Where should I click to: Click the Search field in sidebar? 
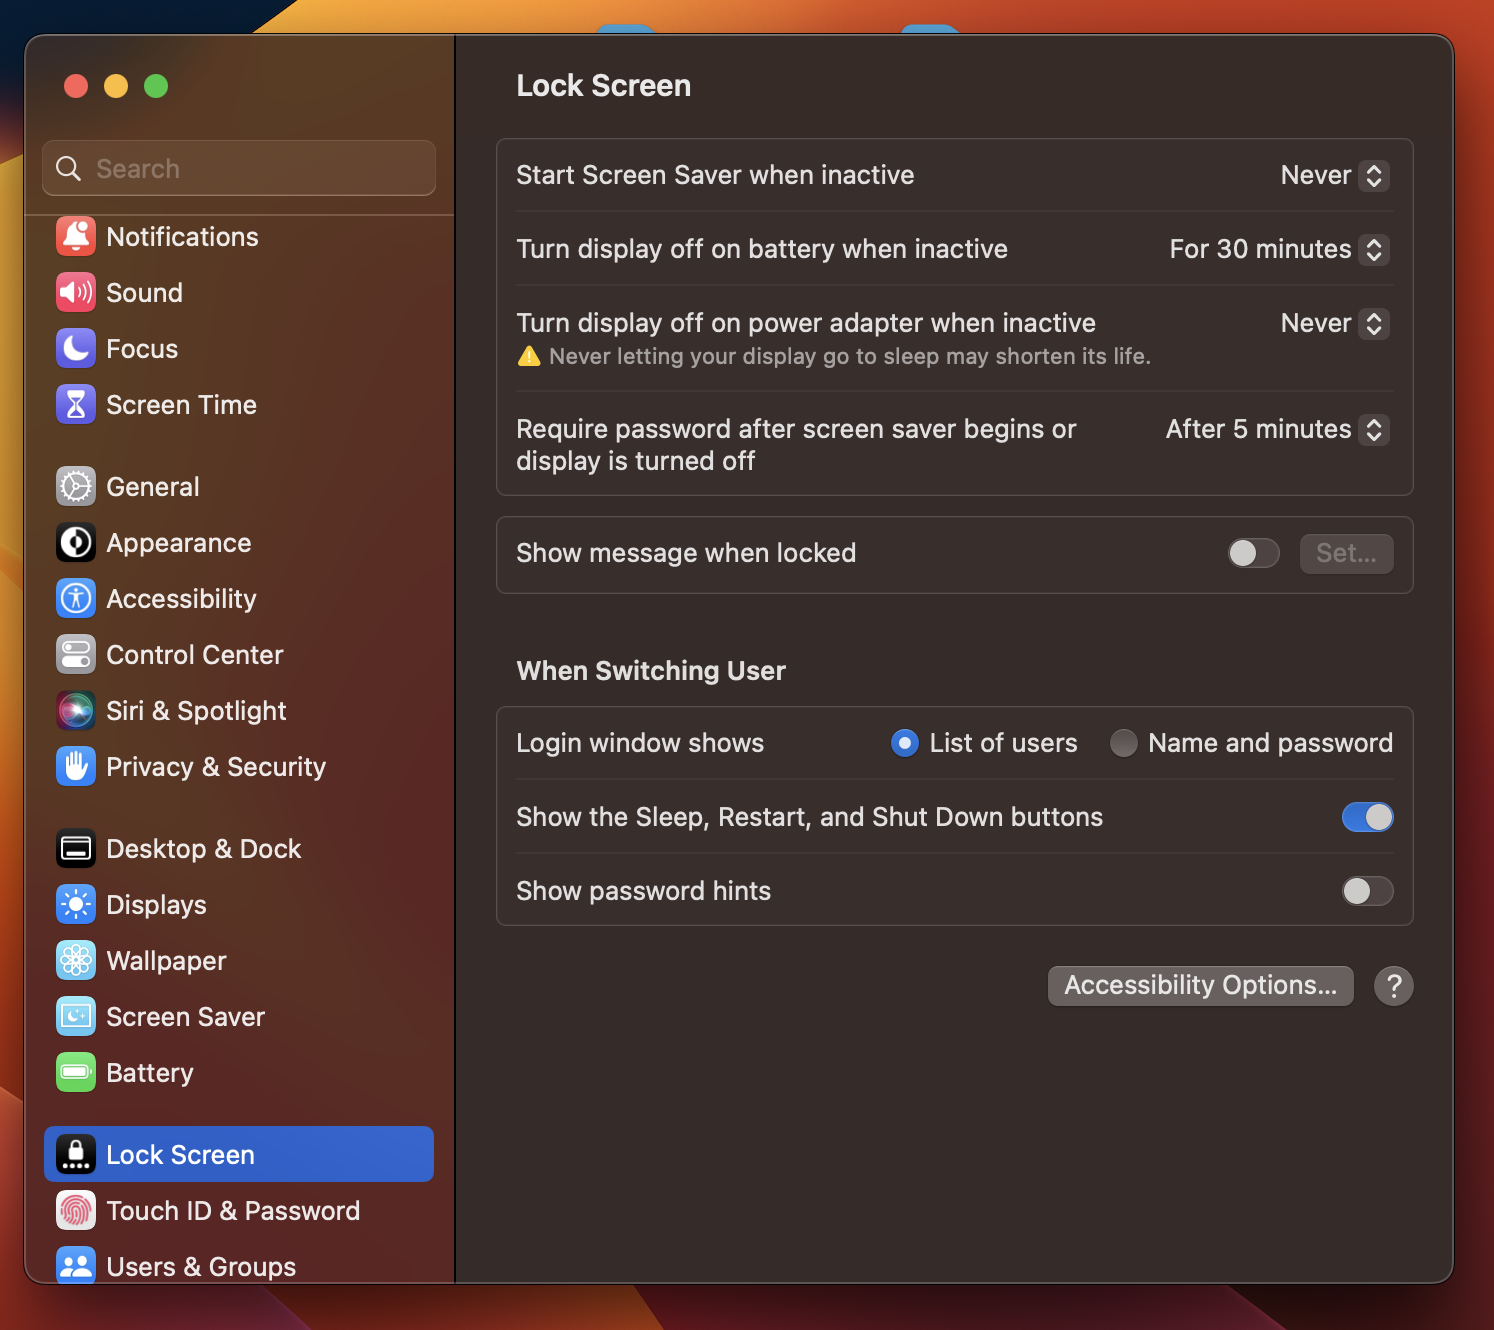point(239,168)
